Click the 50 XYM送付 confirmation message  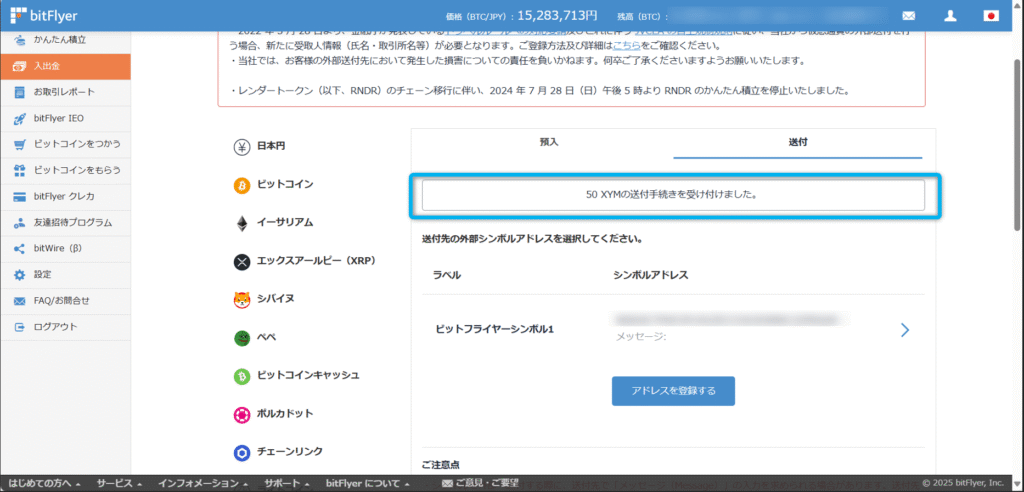point(673,195)
